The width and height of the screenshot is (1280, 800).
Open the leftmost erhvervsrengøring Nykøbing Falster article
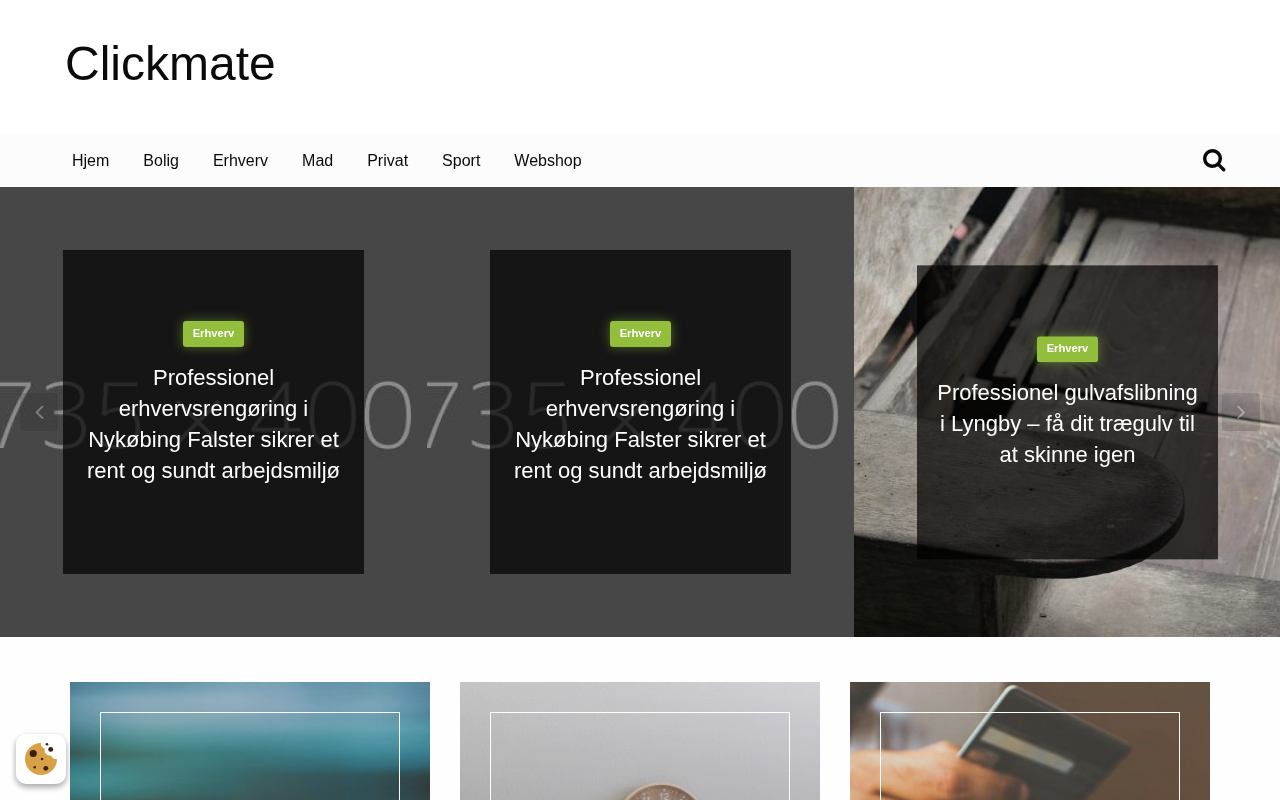(x=213, y=424)
